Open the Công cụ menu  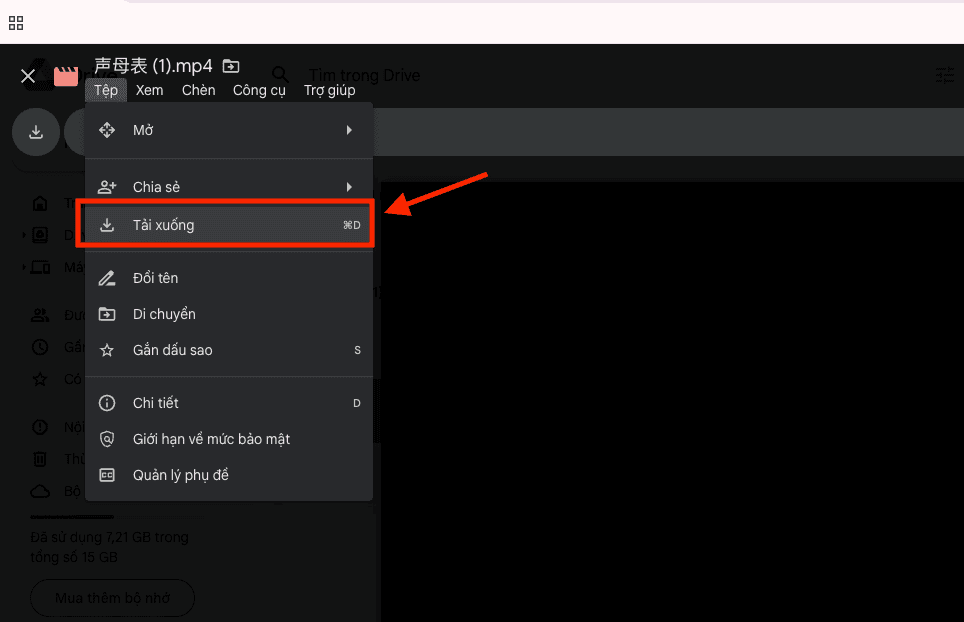(259, 90)
